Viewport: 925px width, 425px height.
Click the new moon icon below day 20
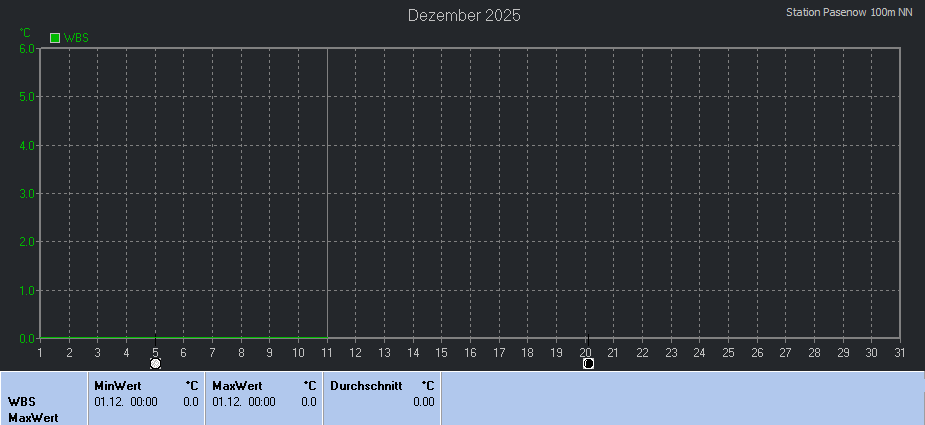[x=588, y=363]
